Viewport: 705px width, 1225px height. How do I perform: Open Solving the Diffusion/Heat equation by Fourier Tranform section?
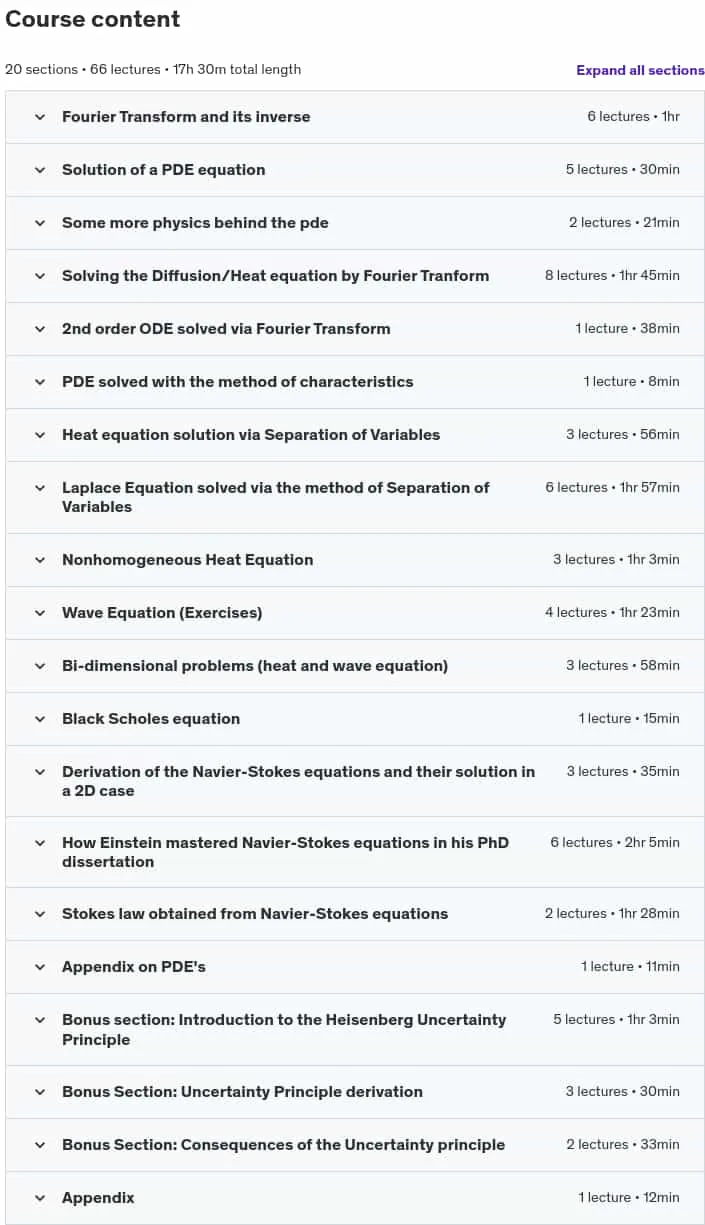[x=355, y=276]
